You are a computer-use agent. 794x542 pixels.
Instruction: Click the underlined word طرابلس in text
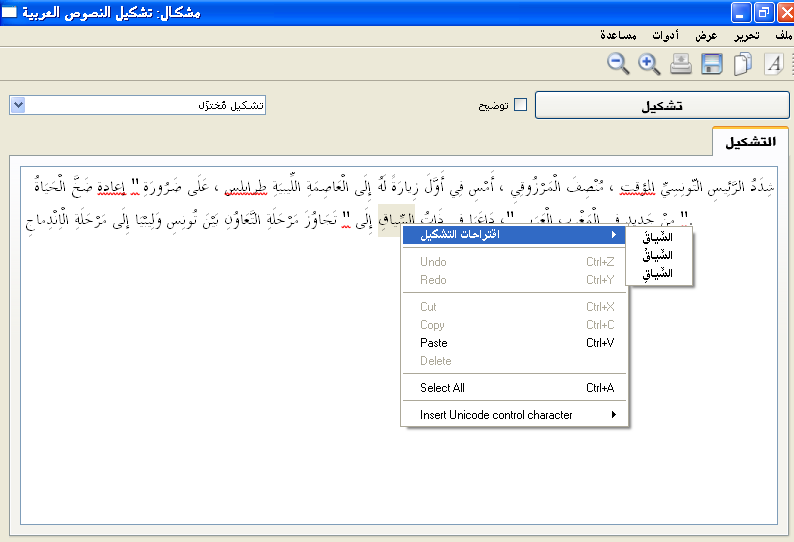point(246,188)
